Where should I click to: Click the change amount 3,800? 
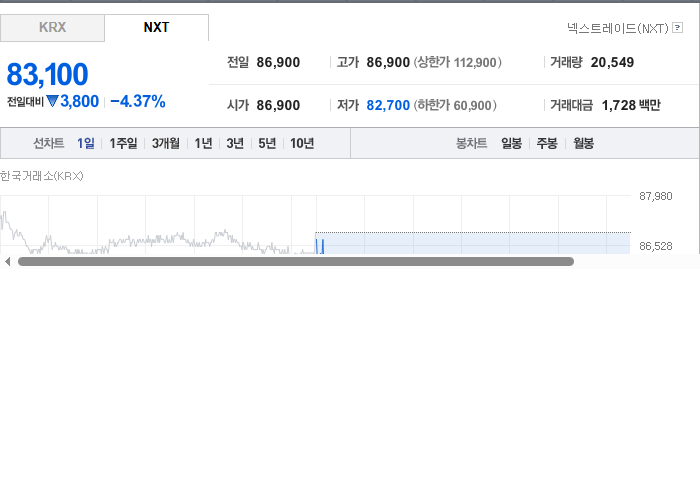click(79, 101)
